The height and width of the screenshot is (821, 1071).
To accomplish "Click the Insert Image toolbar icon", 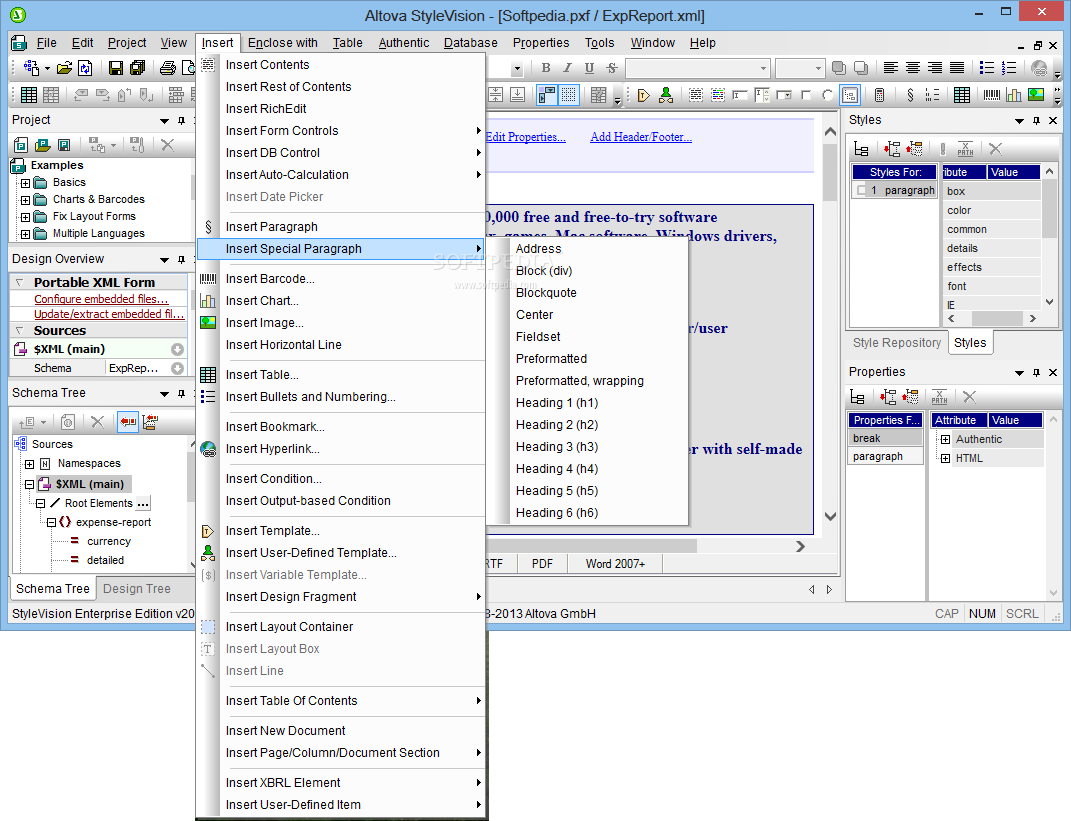I will tap(1036, 95).
